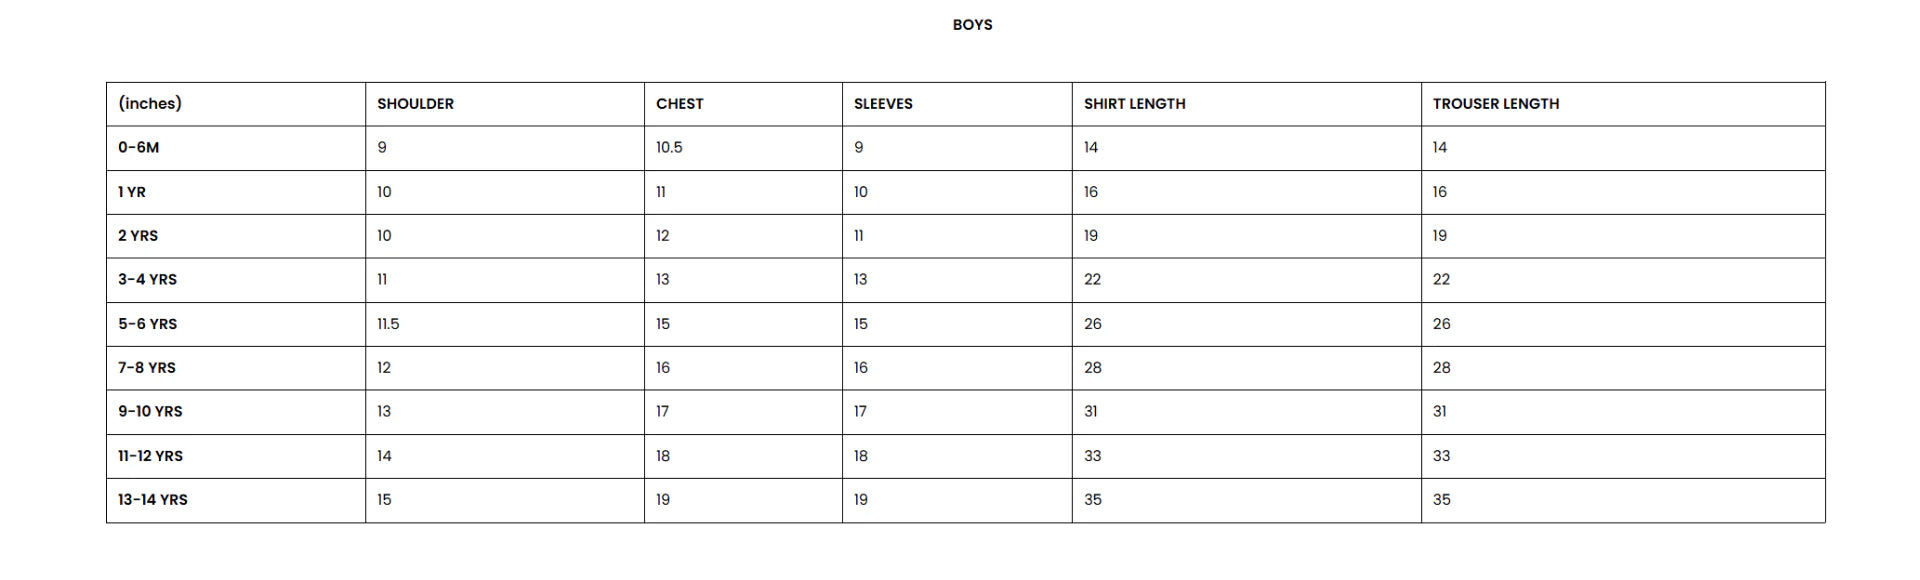Select the 9-10 YRS row label
Image resolution: width=1920 pixels, height=580 pixels.
[x=150, y=412]
